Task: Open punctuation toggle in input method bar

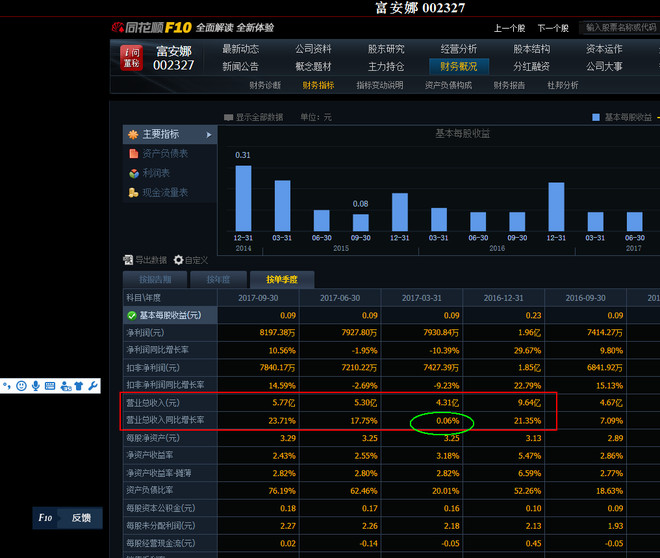Action: pos(7,385)
